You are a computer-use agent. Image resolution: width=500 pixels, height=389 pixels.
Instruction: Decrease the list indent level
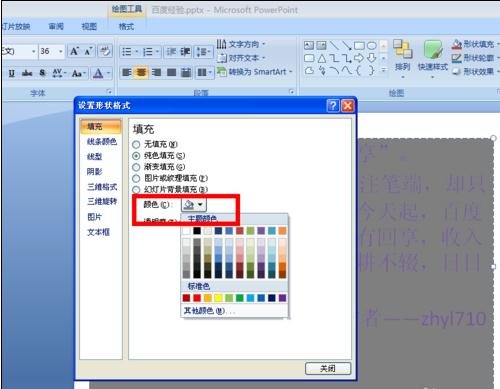[x=171, y=52]
